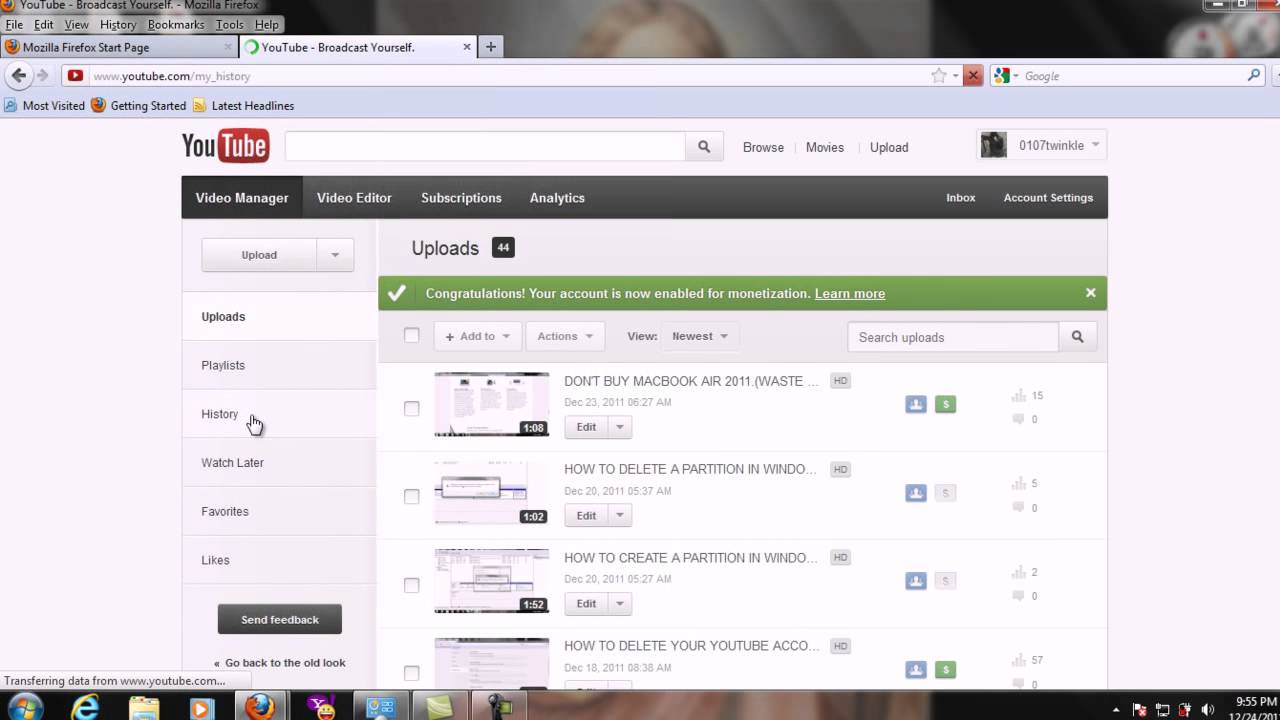
Task: Close the YouTube - Broadcast Yourself tab
Action: (x=467, y=47)
